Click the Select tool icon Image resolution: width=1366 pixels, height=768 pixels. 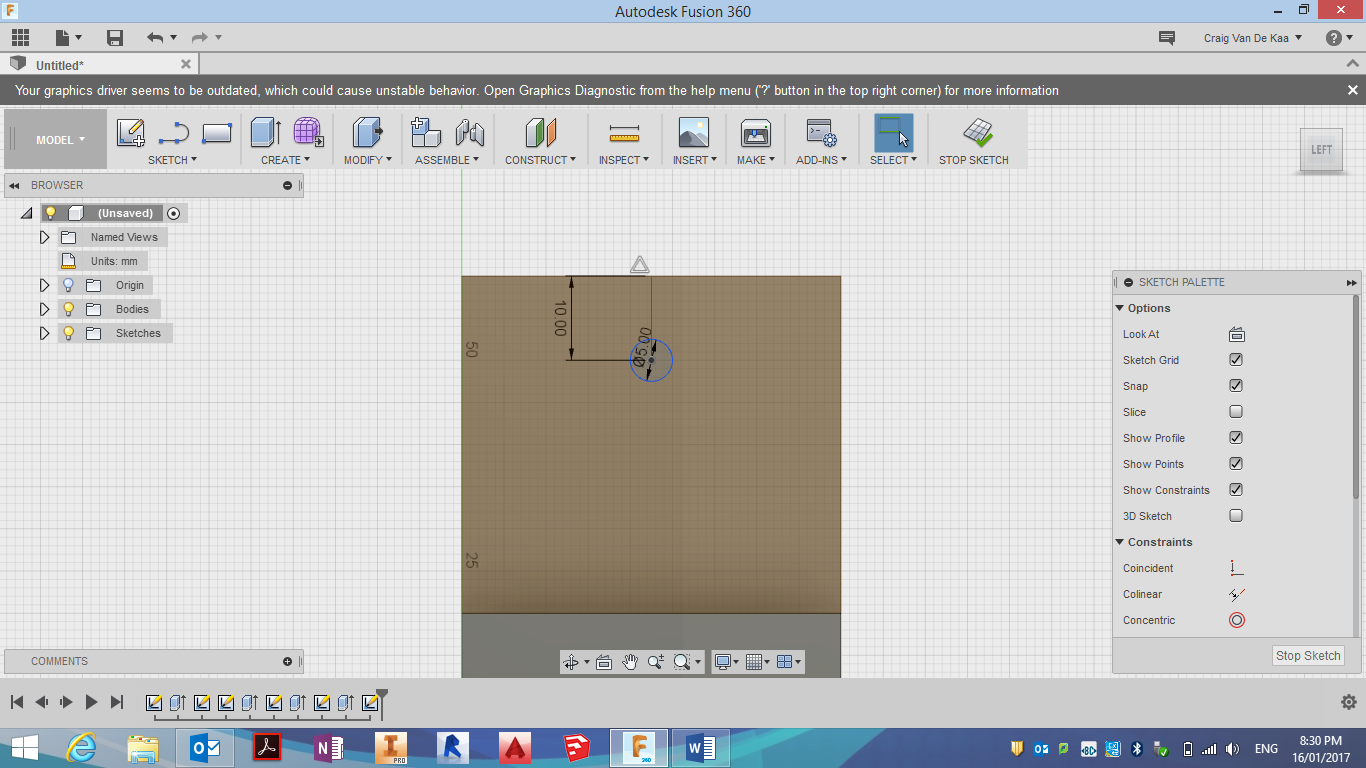(x=893, y=133)
